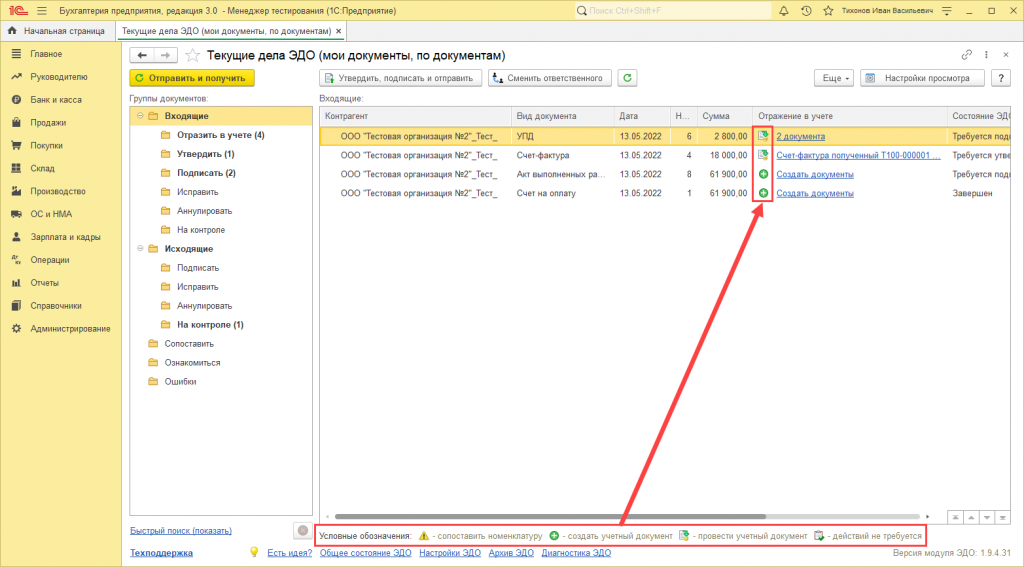Sort by Контрагент column header

pyautogui.click(x=415, y=116)
